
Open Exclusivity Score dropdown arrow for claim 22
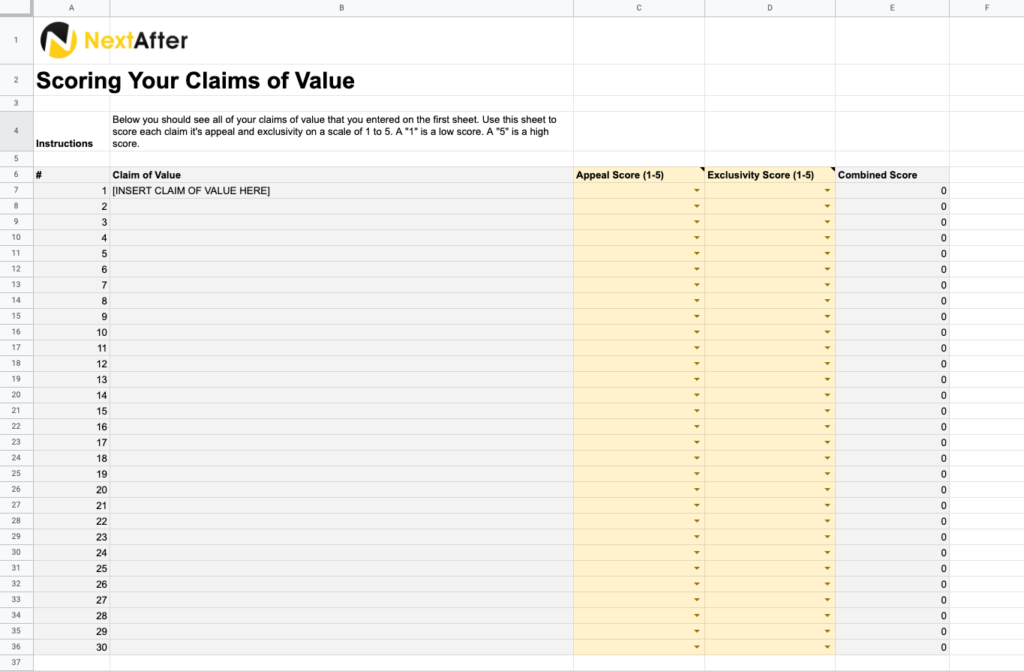pos(827,521)
